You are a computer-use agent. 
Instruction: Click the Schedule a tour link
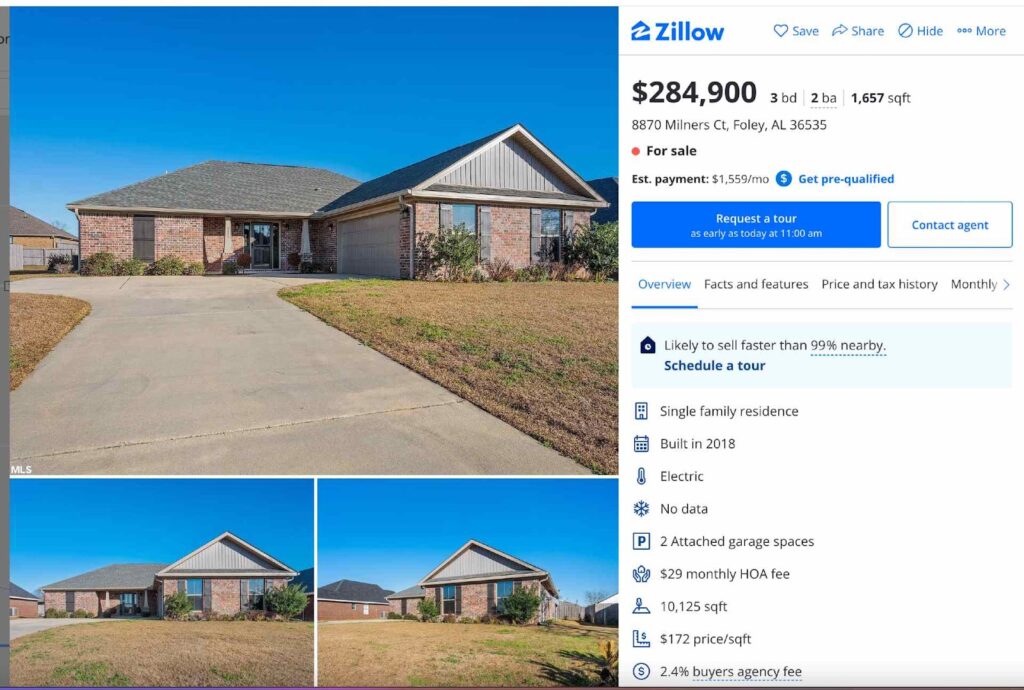(x=714, y=366)
